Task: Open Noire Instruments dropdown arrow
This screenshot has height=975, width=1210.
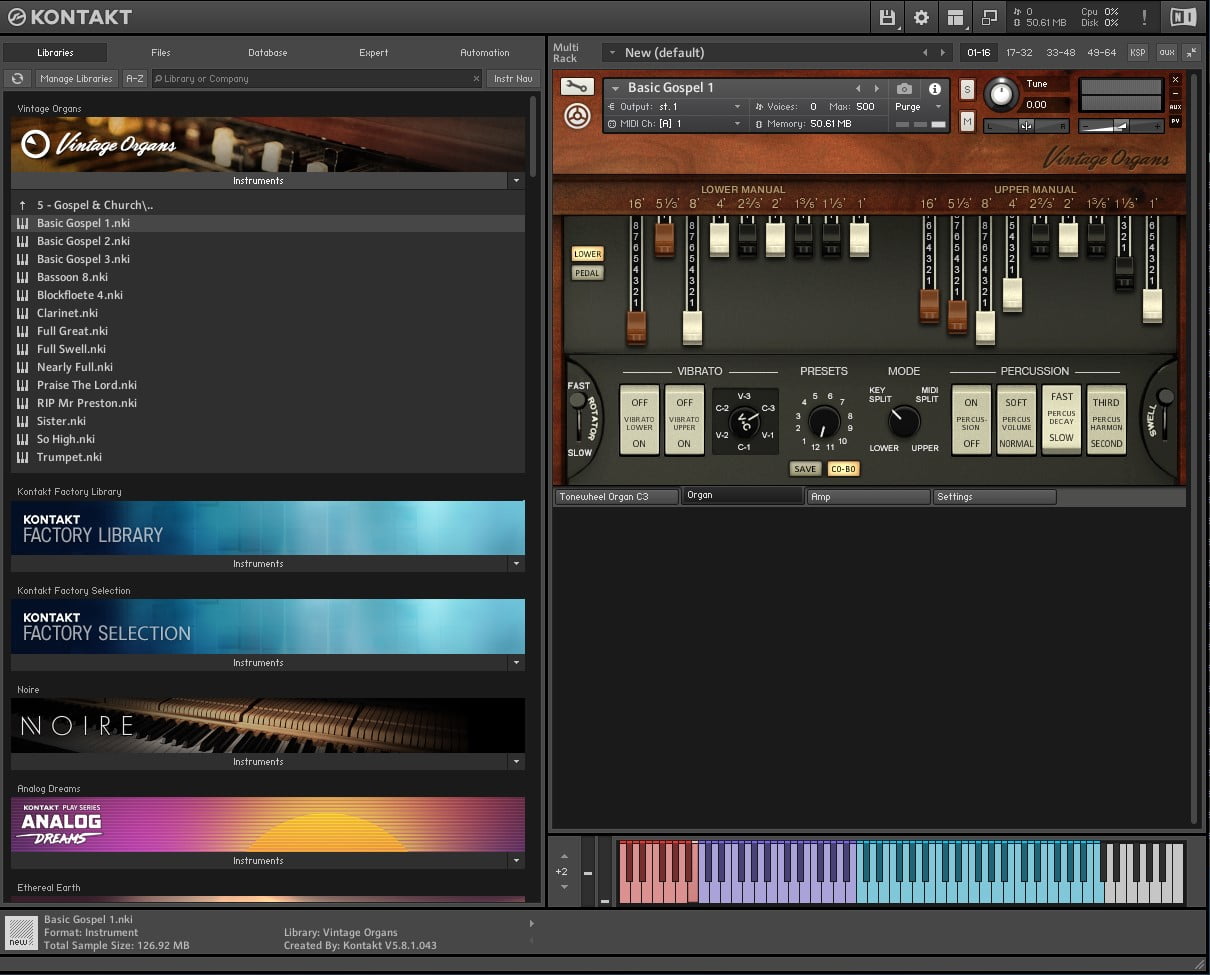Action: (516, 762)
